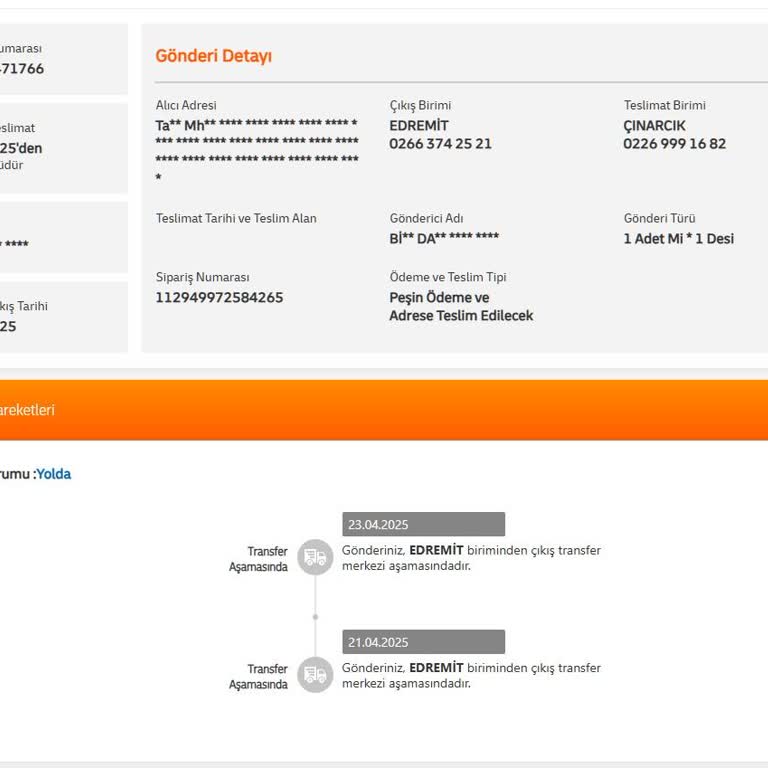
Task: Click Transfer Aşamasında label for 23.04.2025
Action: [258, 559]
